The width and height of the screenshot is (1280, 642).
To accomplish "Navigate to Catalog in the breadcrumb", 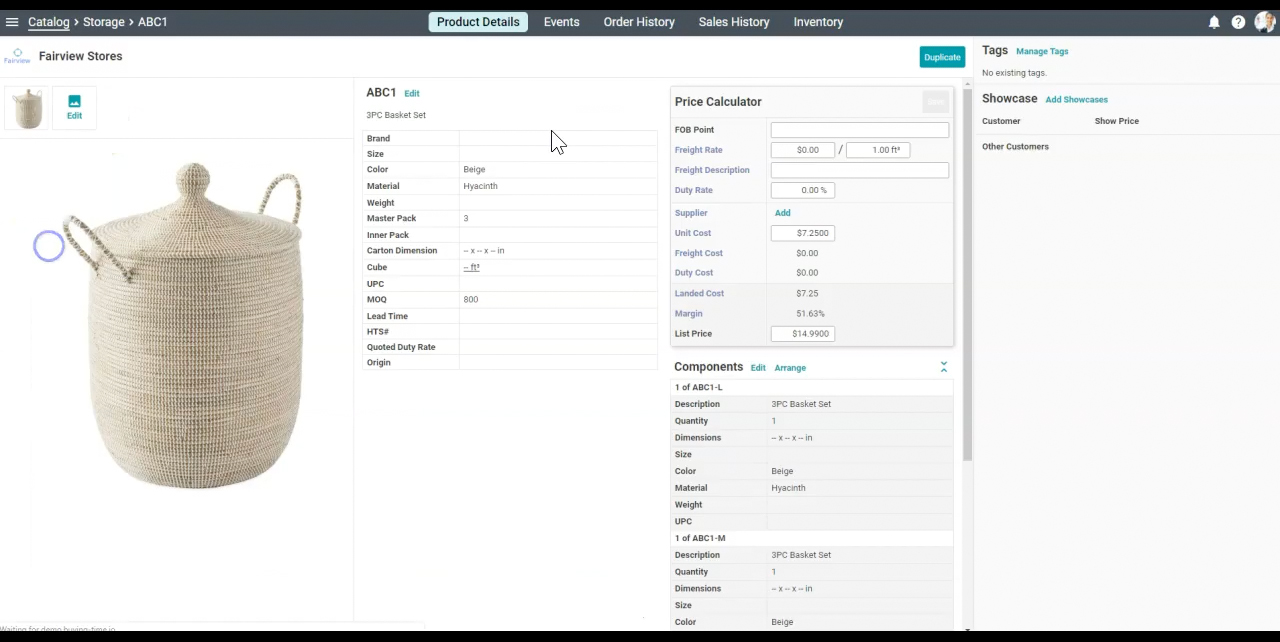I will 49,22.
